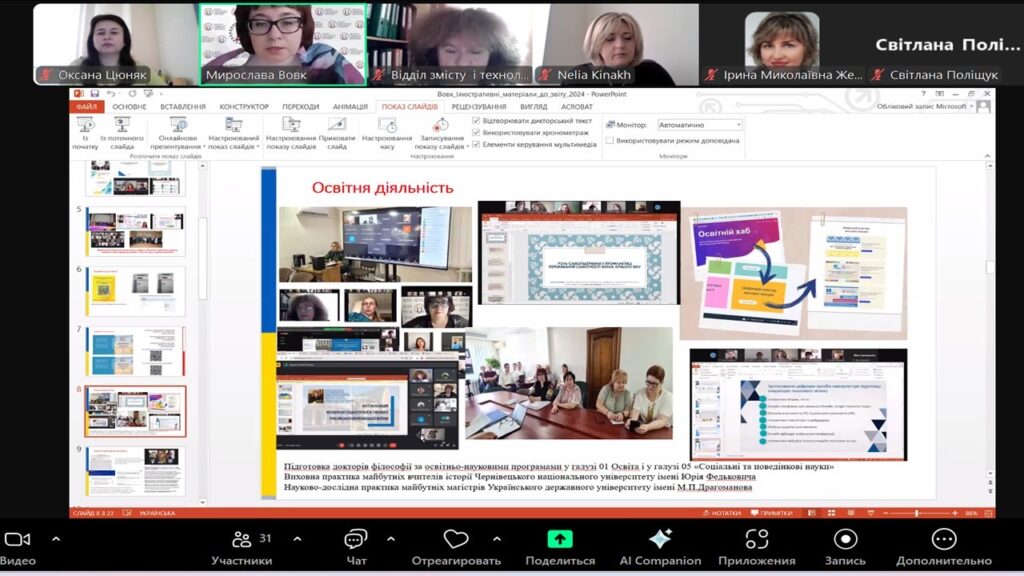Switch to the АНІМАЦІЯ ribbon tab
Image resolution: width=1024 pixels, height=576 pixels.
pos(350,107)
